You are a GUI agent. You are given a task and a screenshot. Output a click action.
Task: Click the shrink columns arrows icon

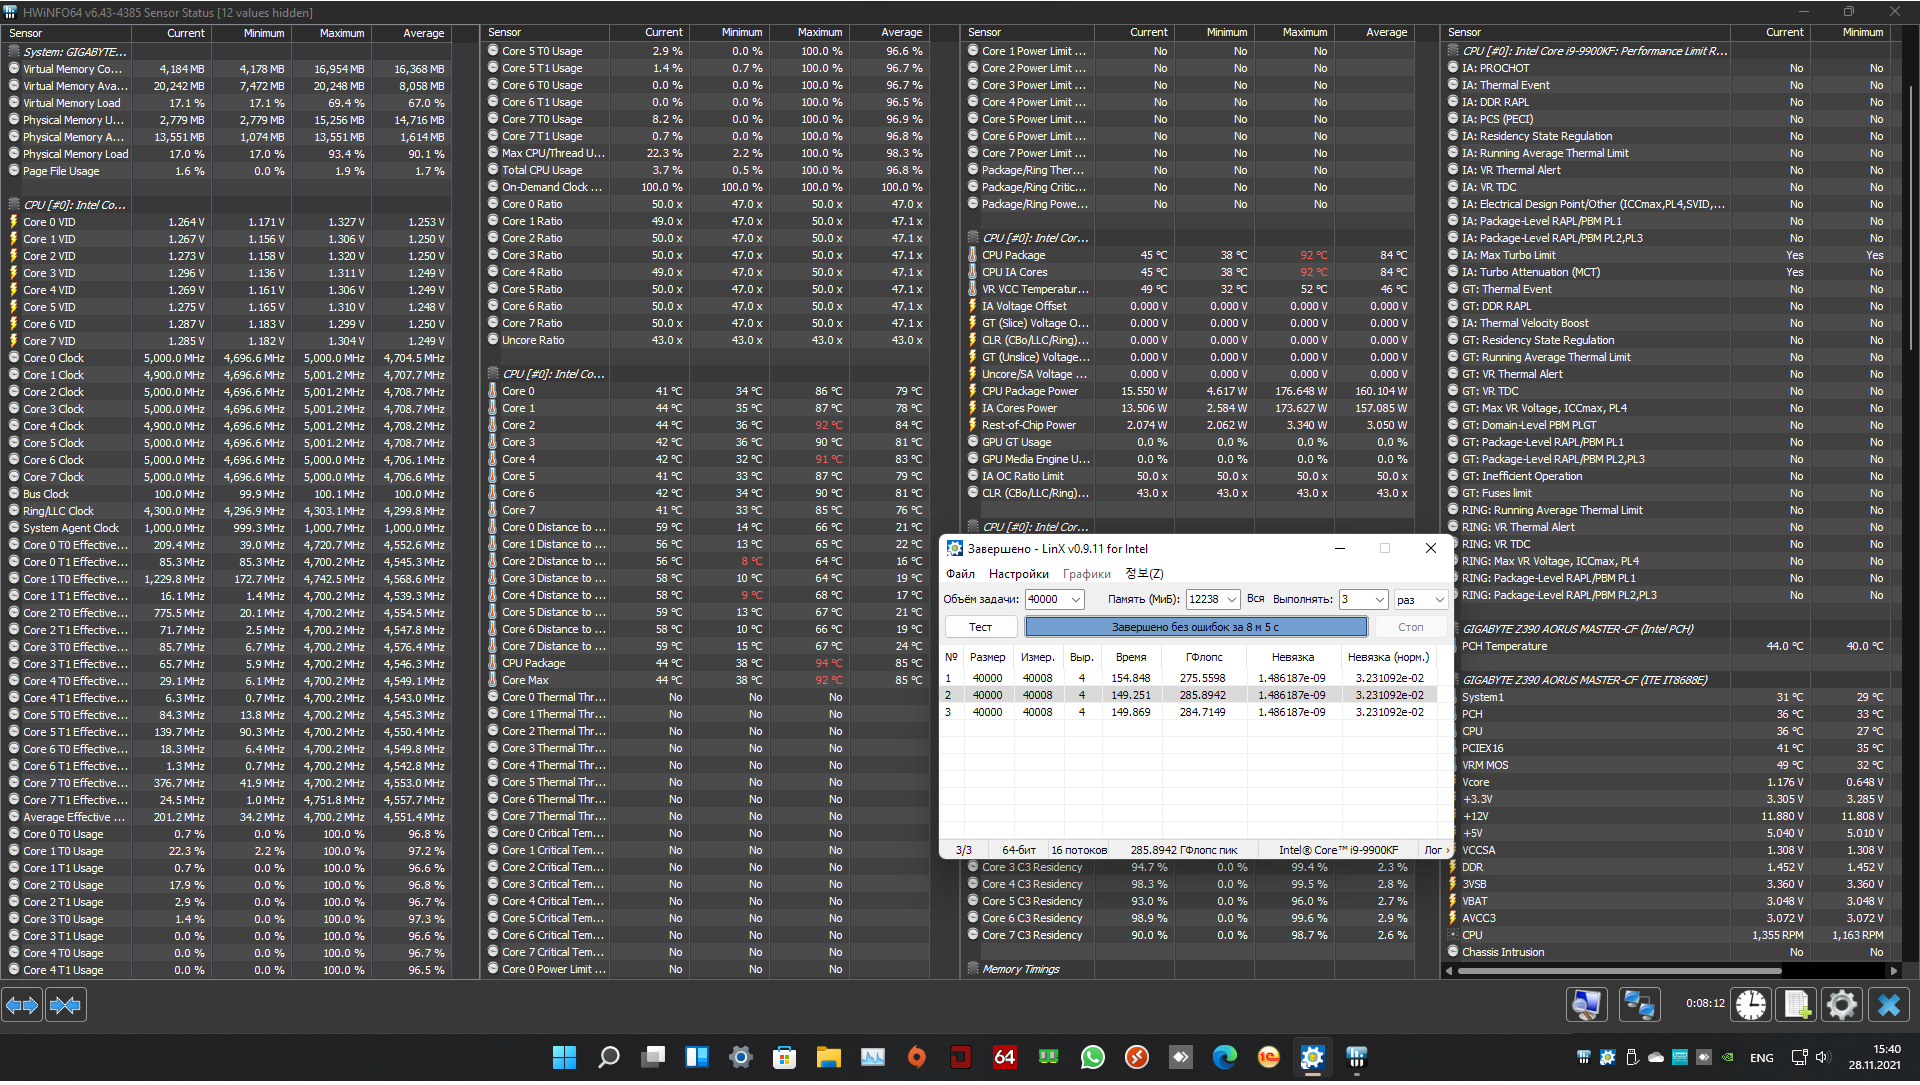coord(66,1005)
